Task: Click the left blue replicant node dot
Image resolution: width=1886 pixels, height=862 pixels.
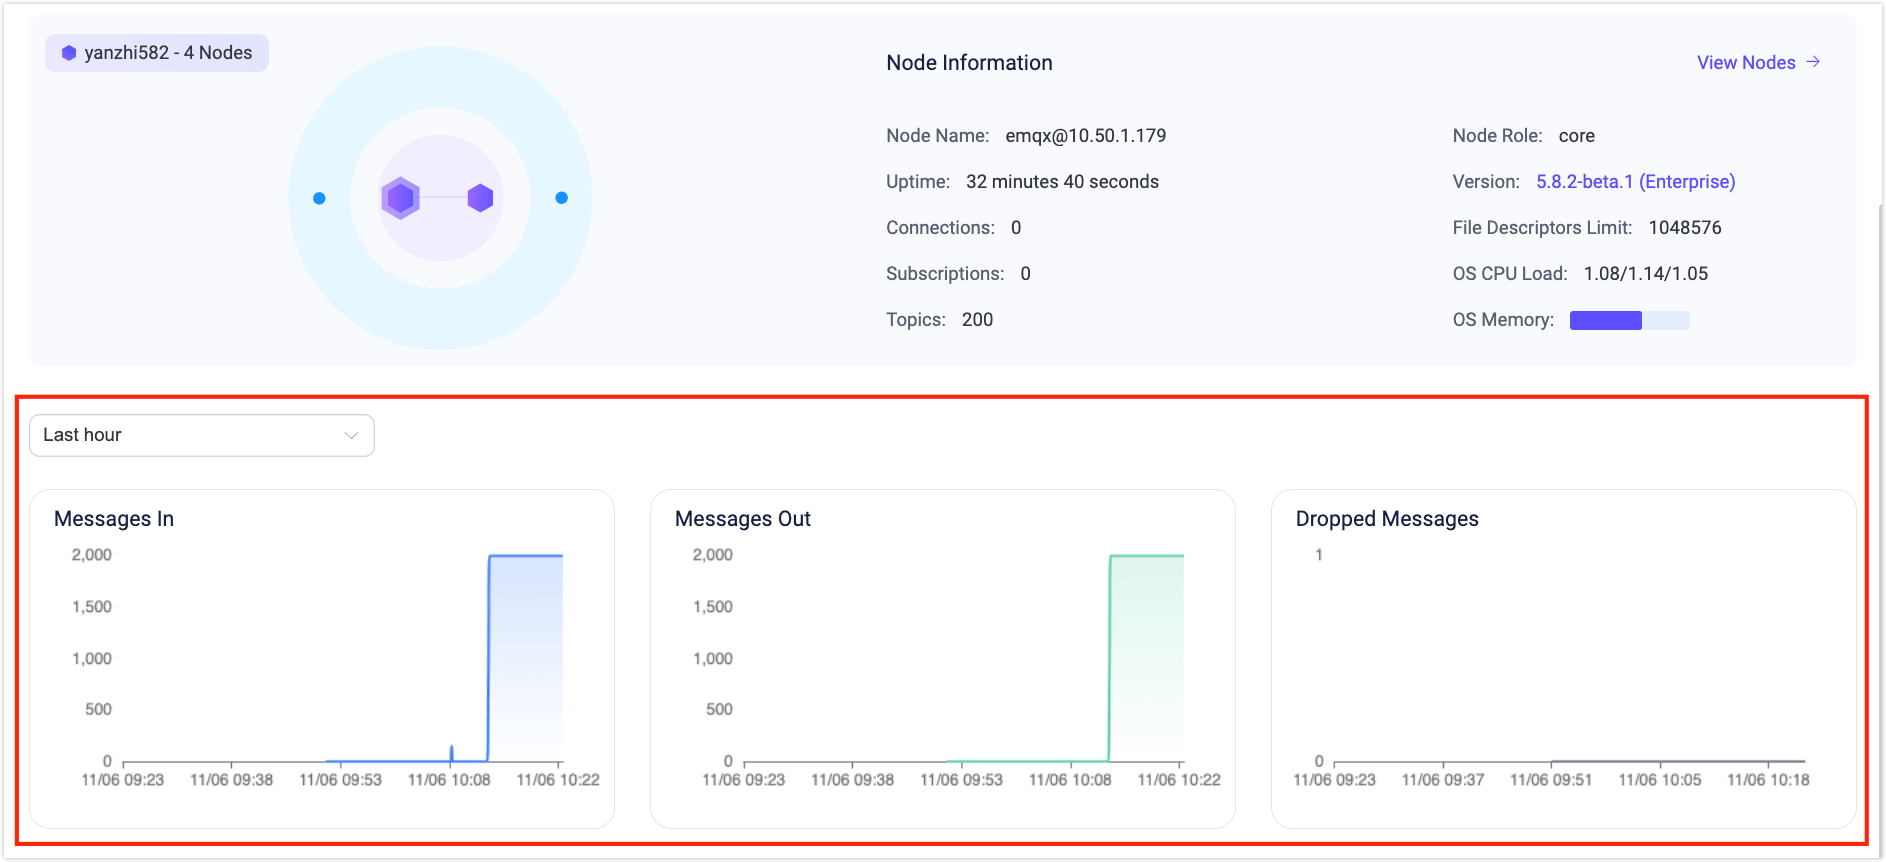Action: point(319,198)
